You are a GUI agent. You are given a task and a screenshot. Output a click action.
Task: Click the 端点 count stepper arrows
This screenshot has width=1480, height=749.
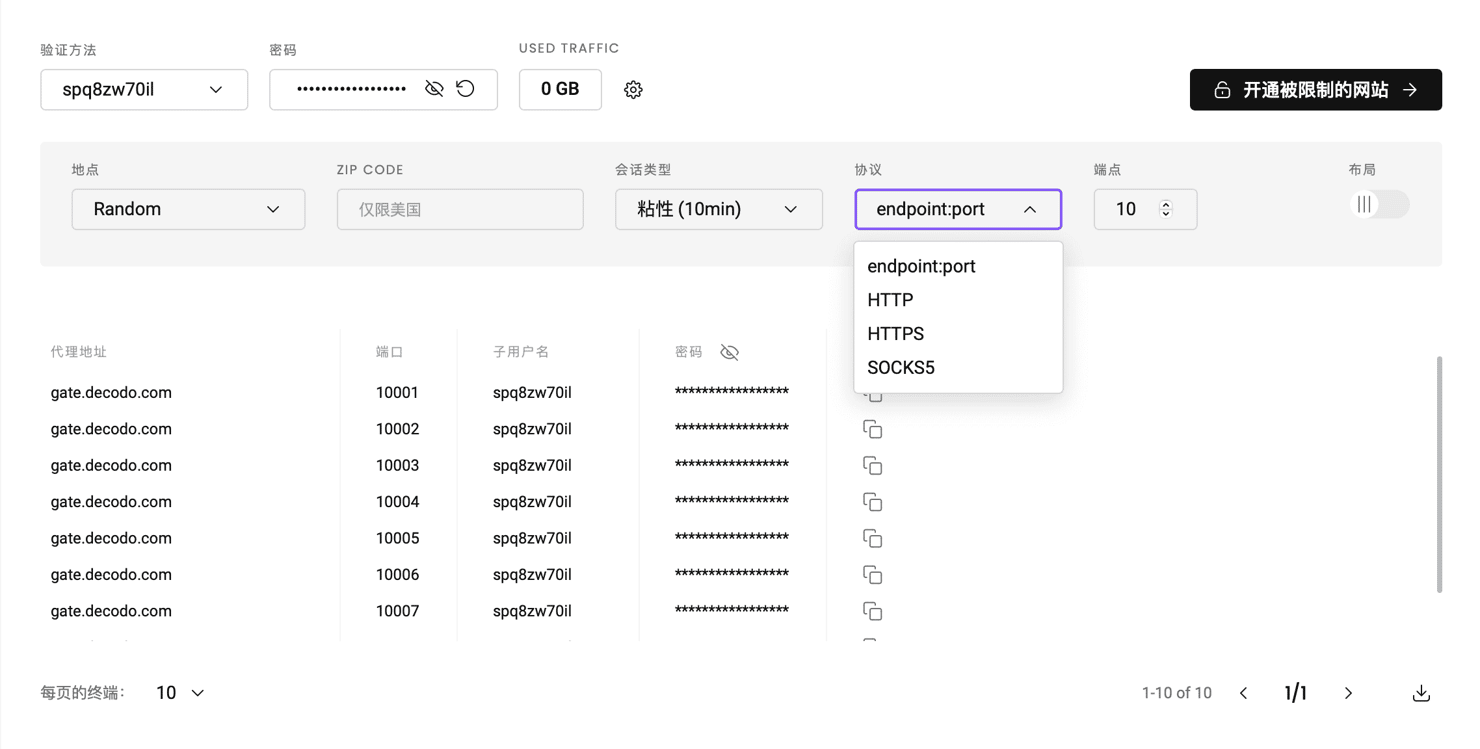[1166, 209]
